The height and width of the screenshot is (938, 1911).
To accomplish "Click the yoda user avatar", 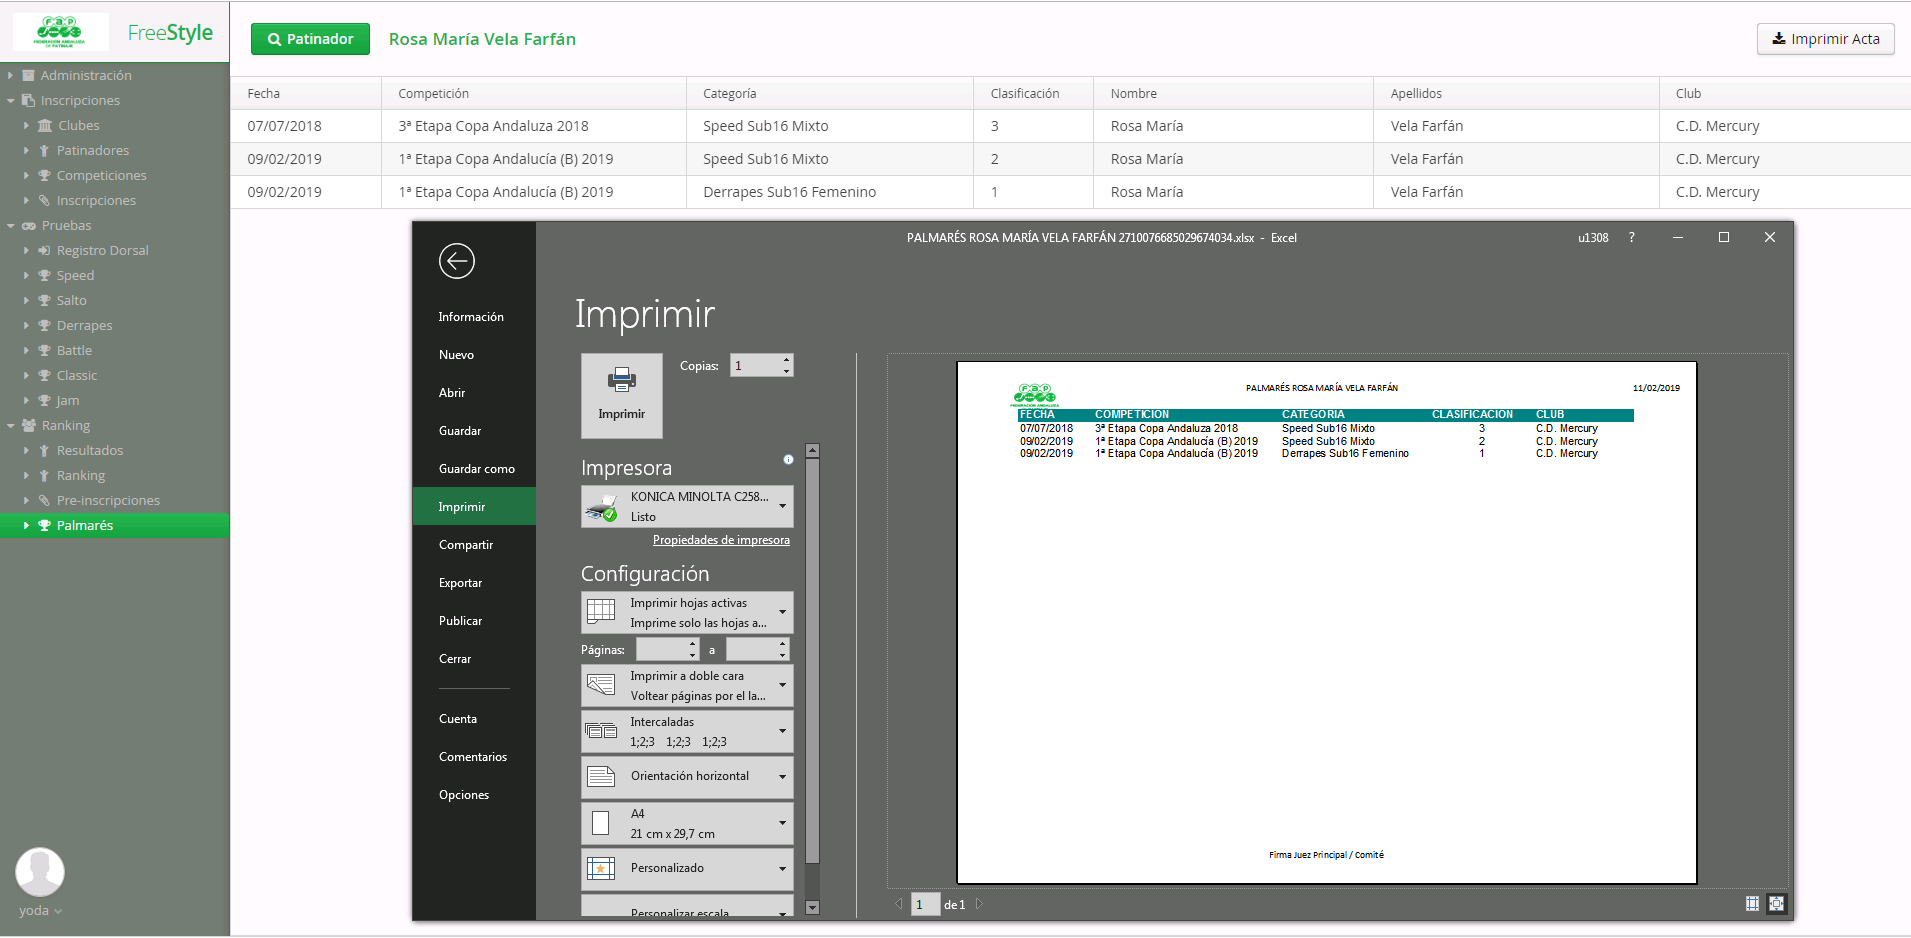I will [40, 872].
